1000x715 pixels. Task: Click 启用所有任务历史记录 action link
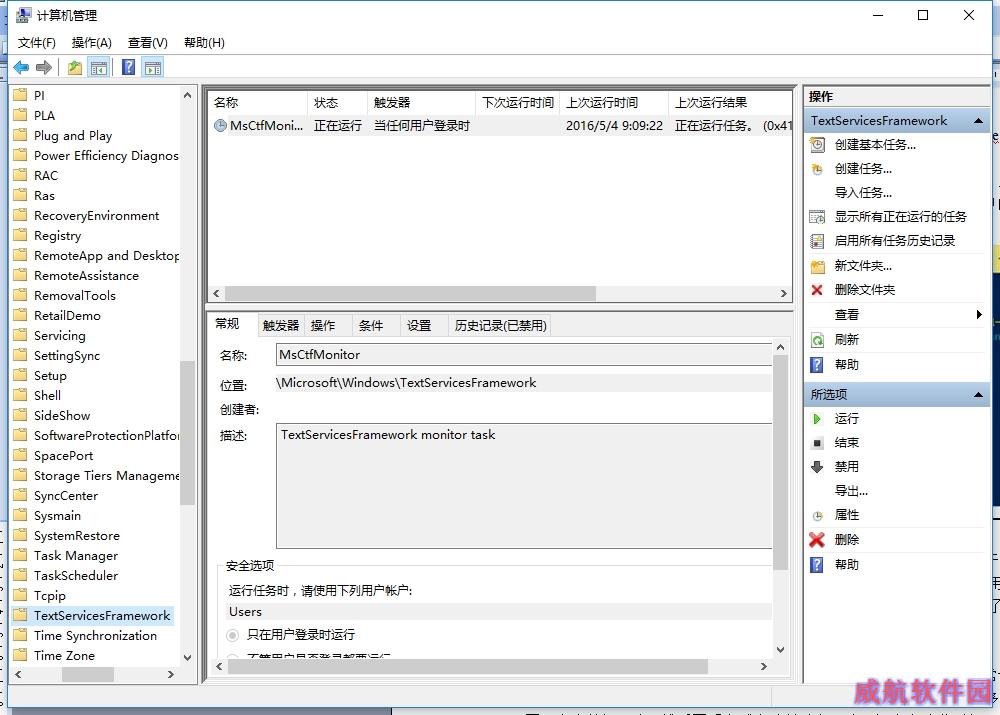[x=895, y=241]
